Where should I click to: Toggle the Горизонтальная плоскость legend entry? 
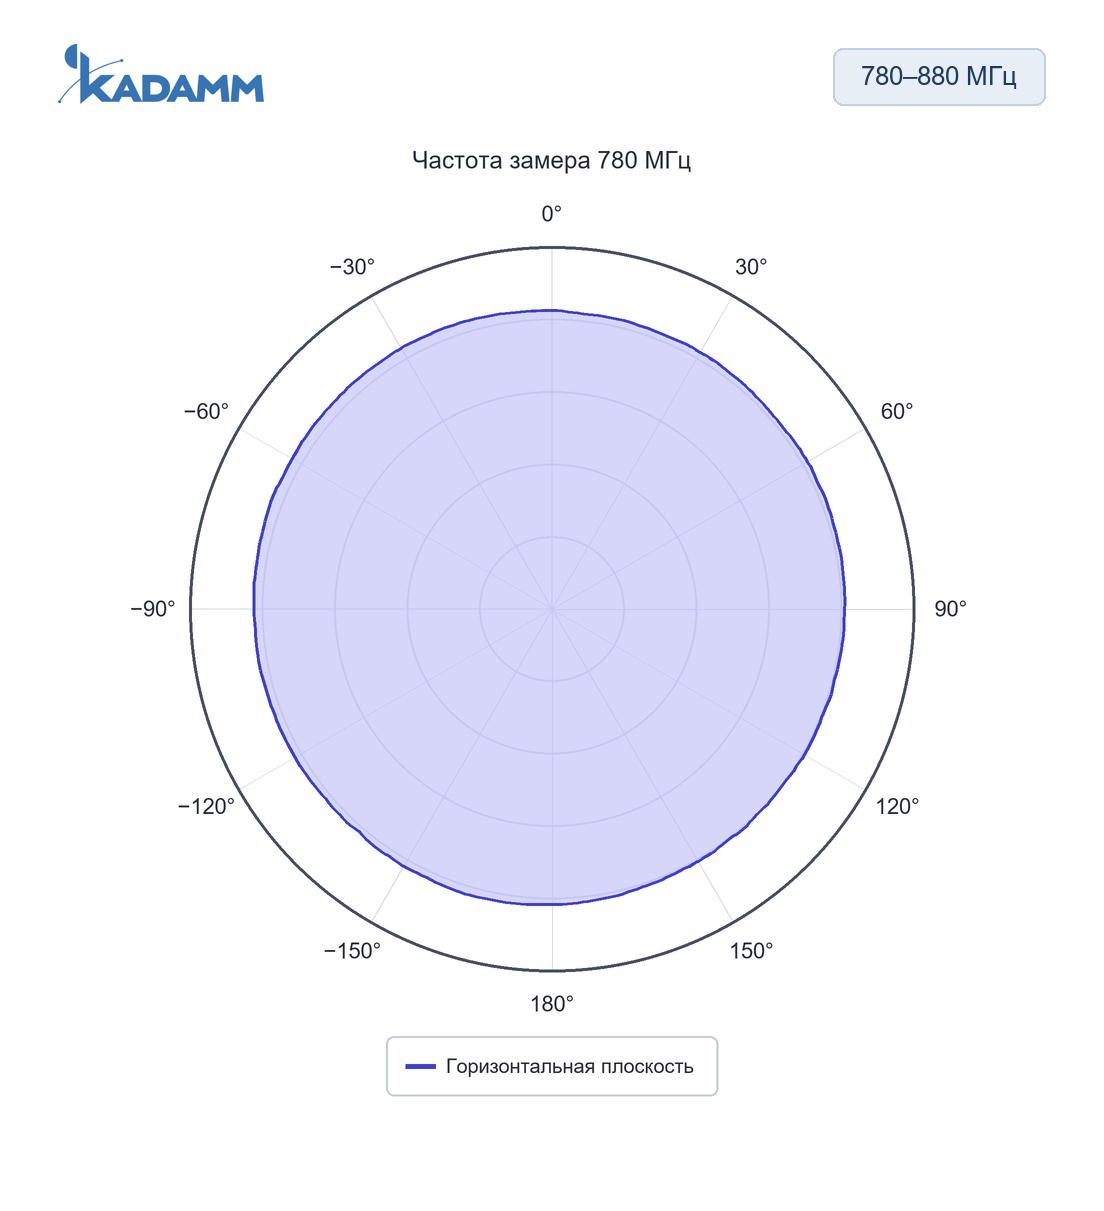(x=552, y=1066)
